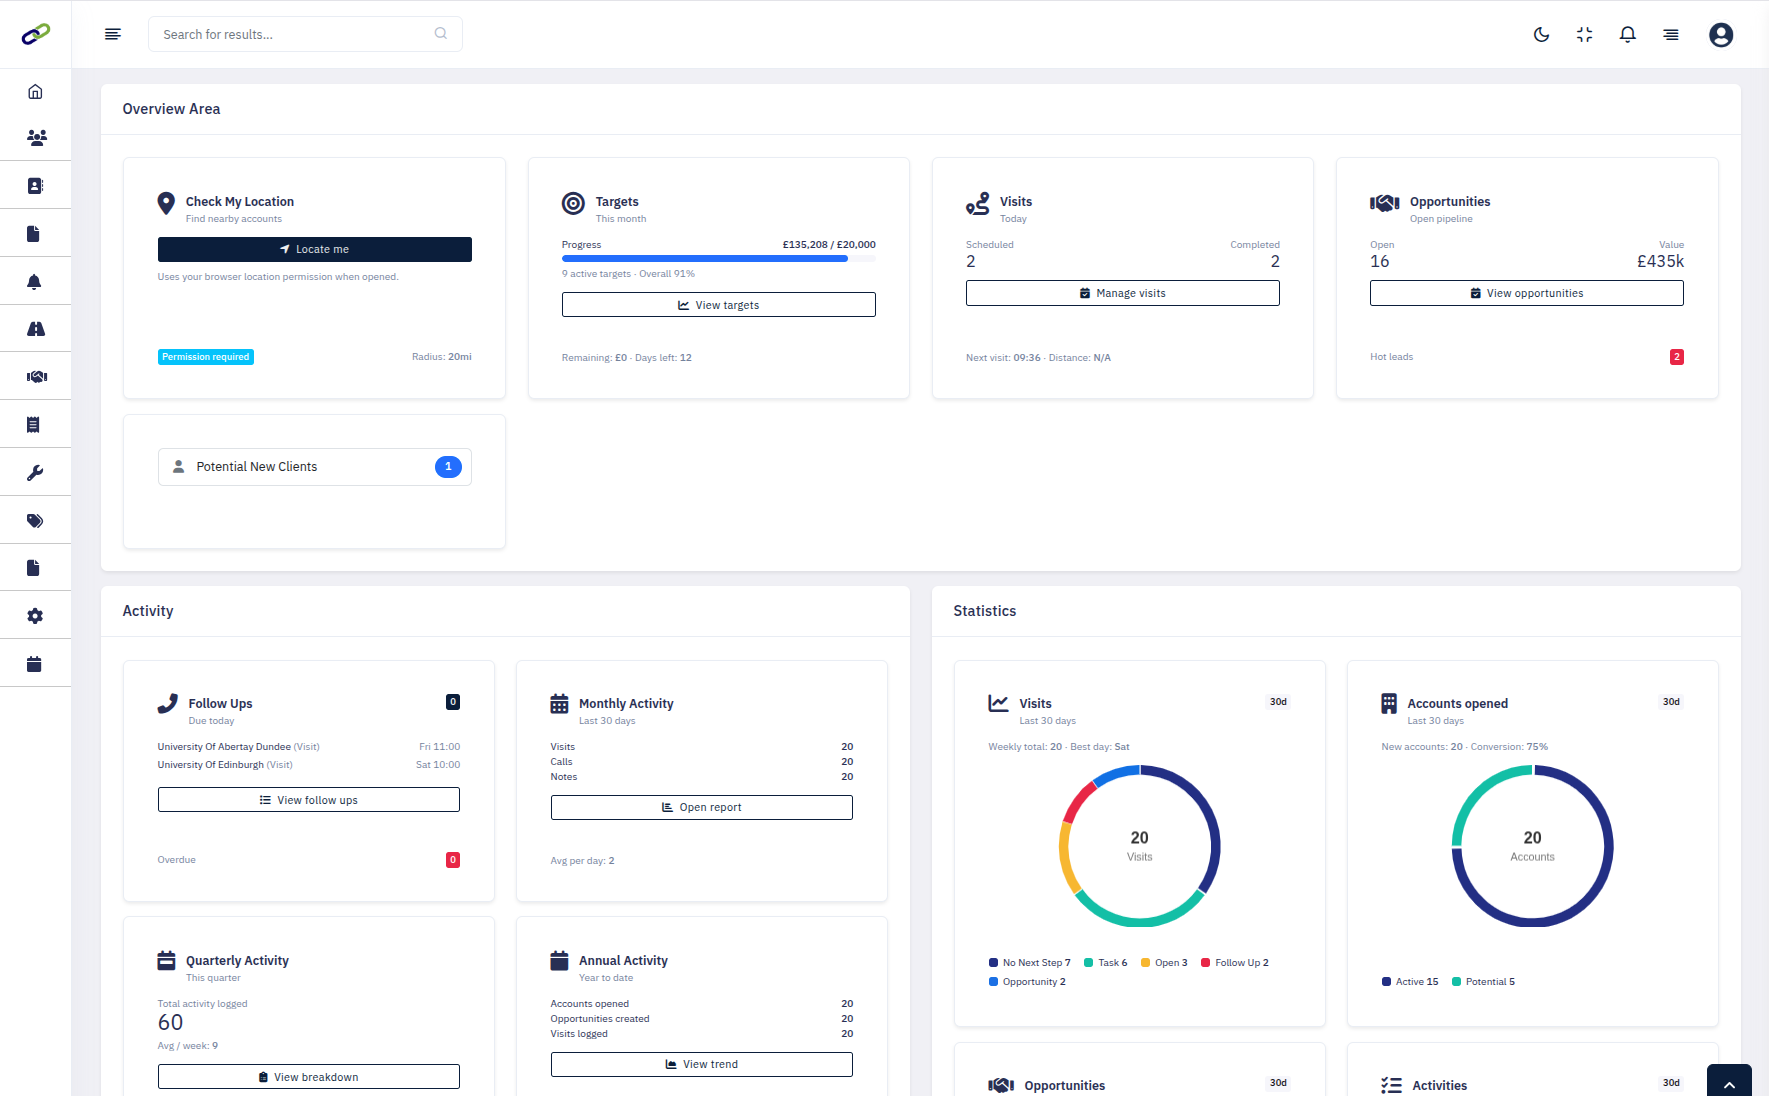Click the Opportunities handshake card icon
The width and height of the screenshot is (1769, 1096).
tap(1385, 204)
